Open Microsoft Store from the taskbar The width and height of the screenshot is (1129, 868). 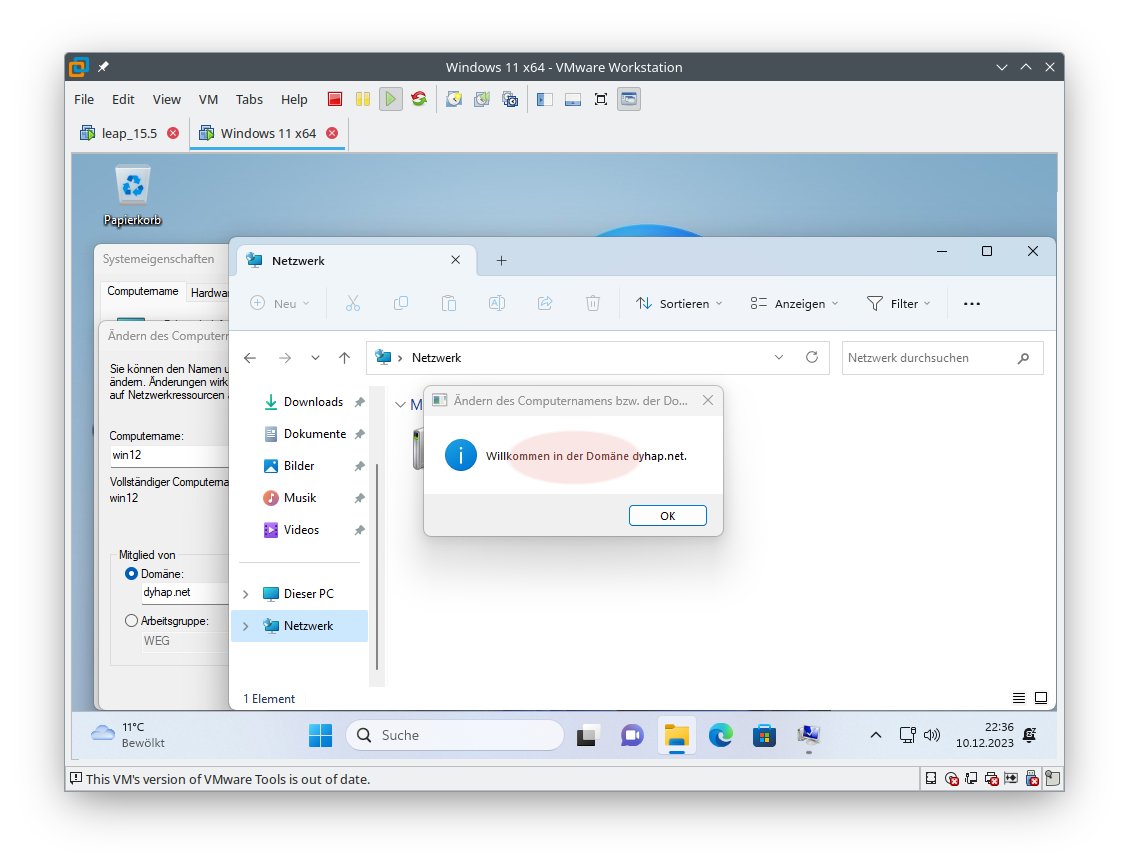point(765,736)
